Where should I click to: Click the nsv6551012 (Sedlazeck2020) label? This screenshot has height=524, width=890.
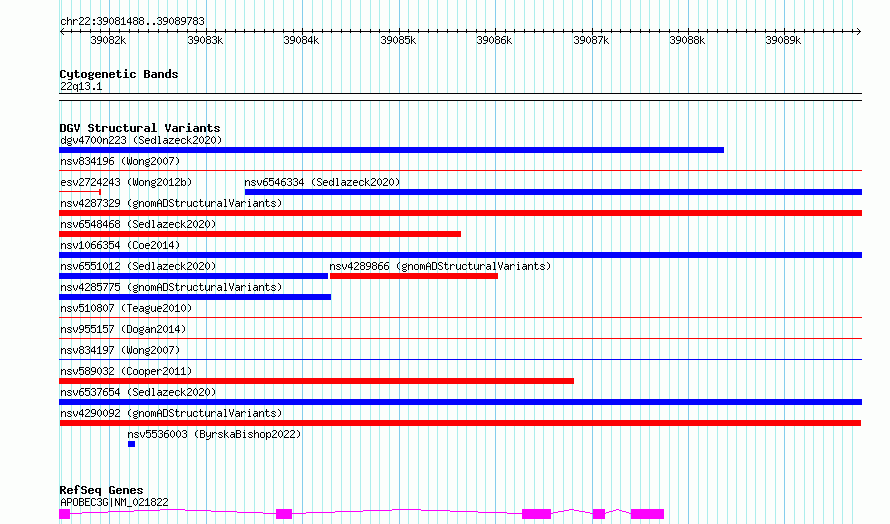[x=138, y=266]
